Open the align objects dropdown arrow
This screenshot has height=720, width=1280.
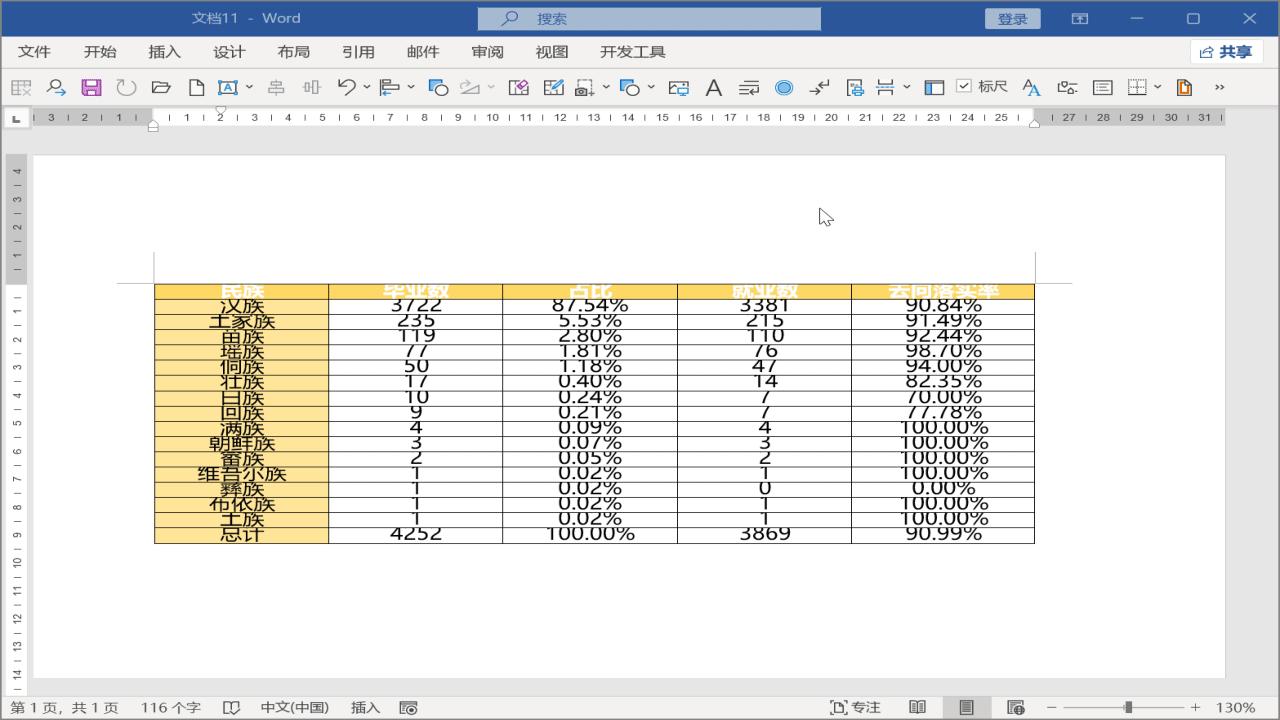(411, 88)
